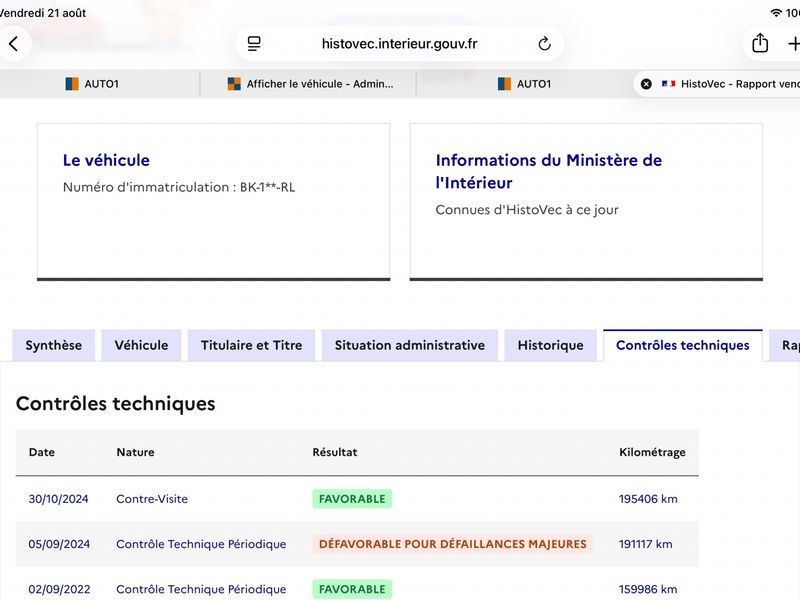This screenshot has width=800, height=600.
Task: Switch to the Afficher le véhicule tab
Action: tap(310, 84)
